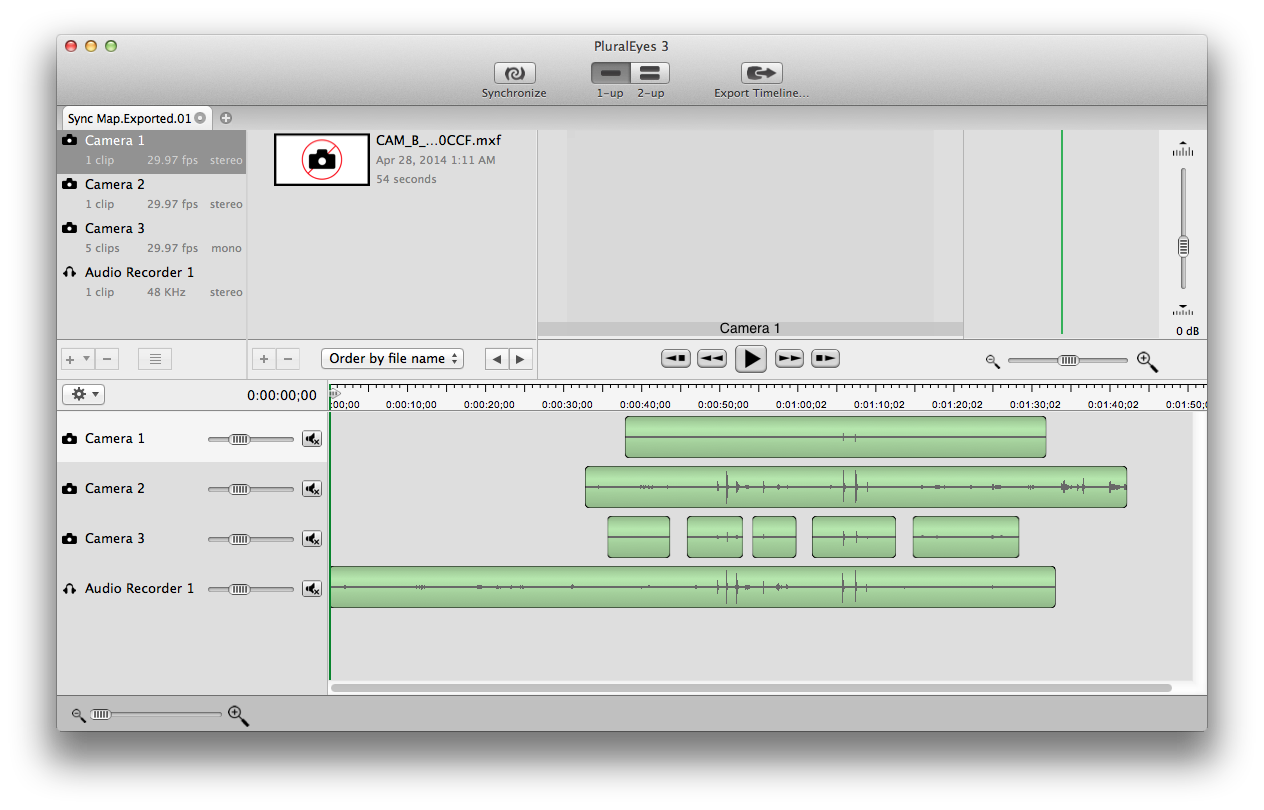Go to previous clip arrow
This screenshot has height=810, width=1264.
(497, 359)
